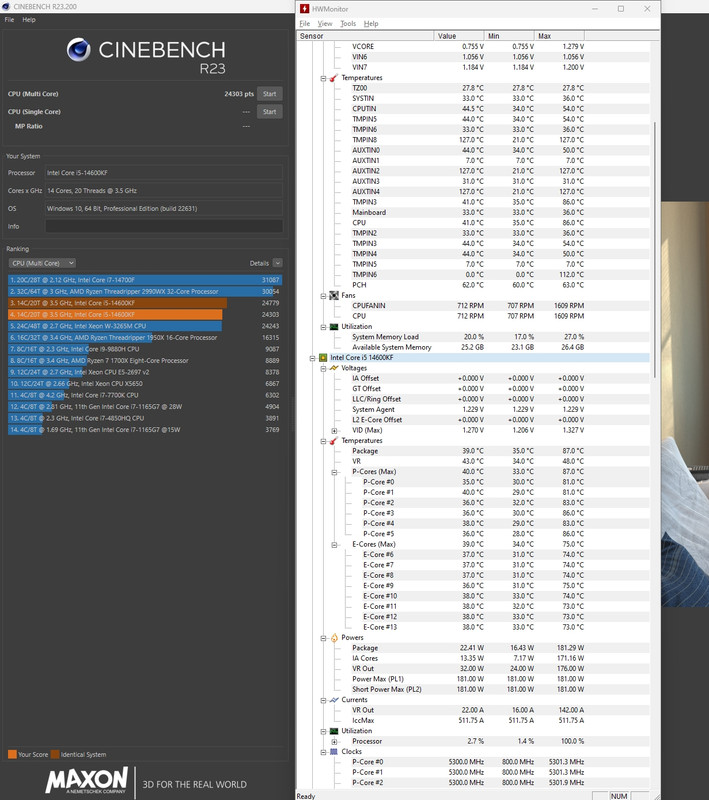The height and width of the screenshot is (800, 709).
Task: Select ranking entry Core i9-9880H
Action: 145,349
